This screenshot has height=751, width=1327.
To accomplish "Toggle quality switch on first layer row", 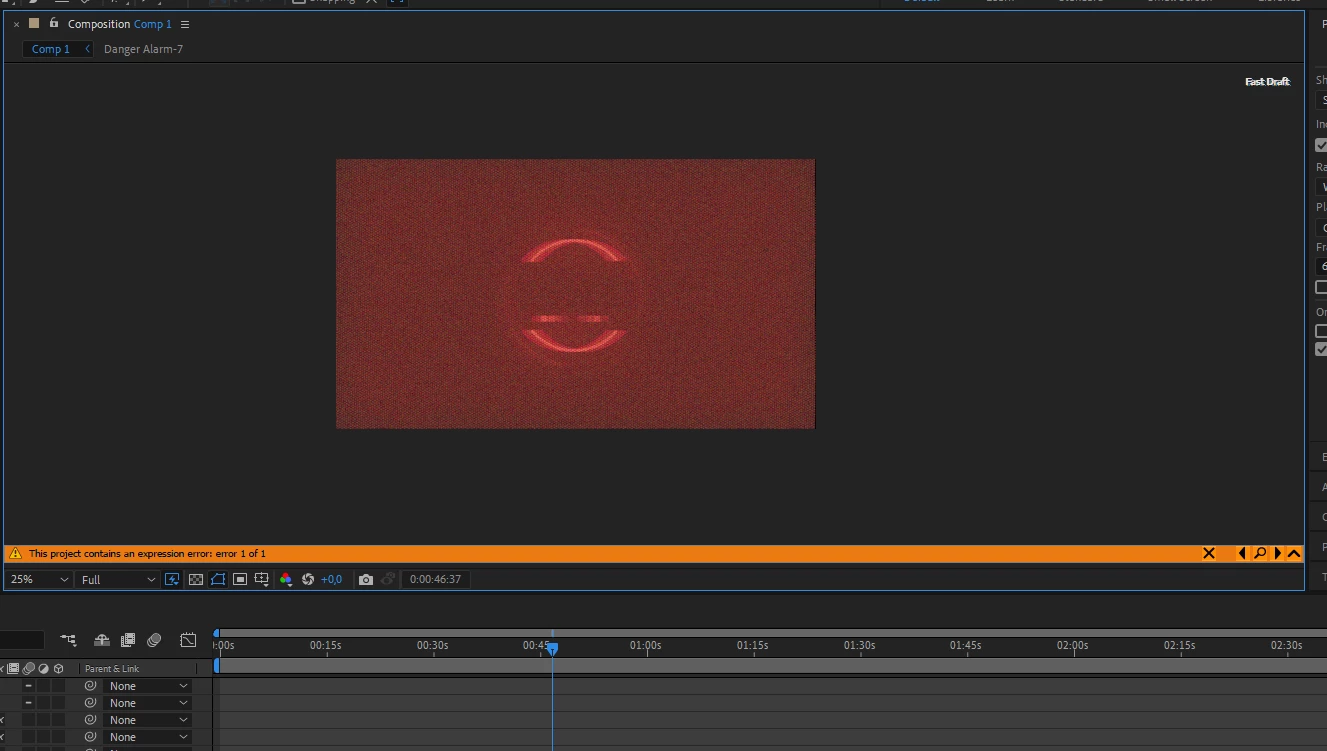I will coord(28,686).
